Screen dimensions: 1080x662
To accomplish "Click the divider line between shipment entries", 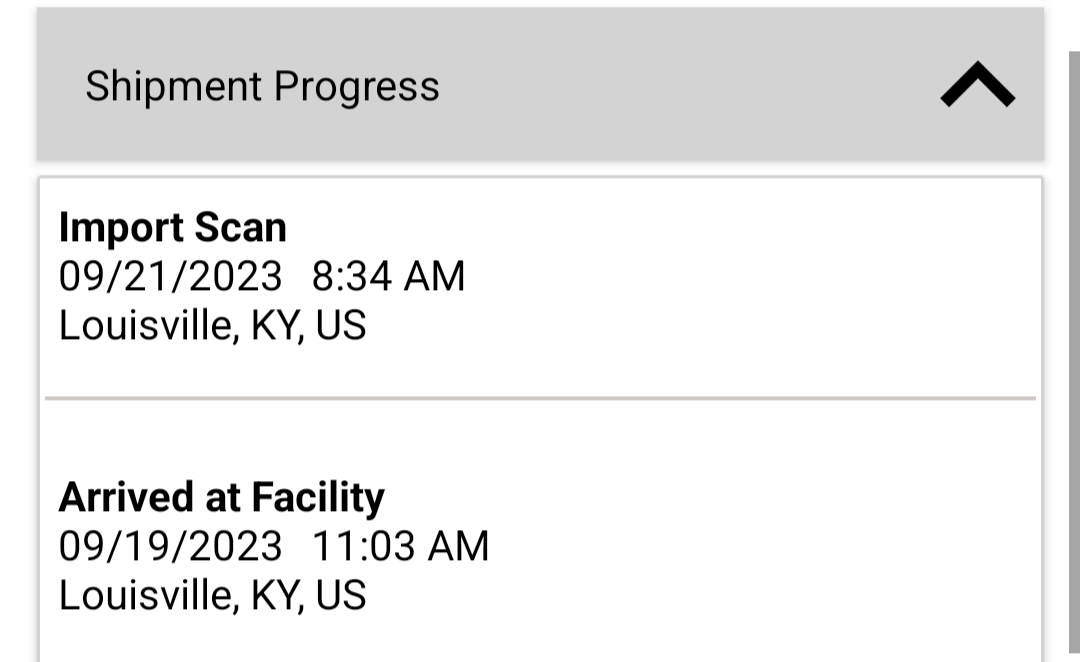I will click(540, 398).
